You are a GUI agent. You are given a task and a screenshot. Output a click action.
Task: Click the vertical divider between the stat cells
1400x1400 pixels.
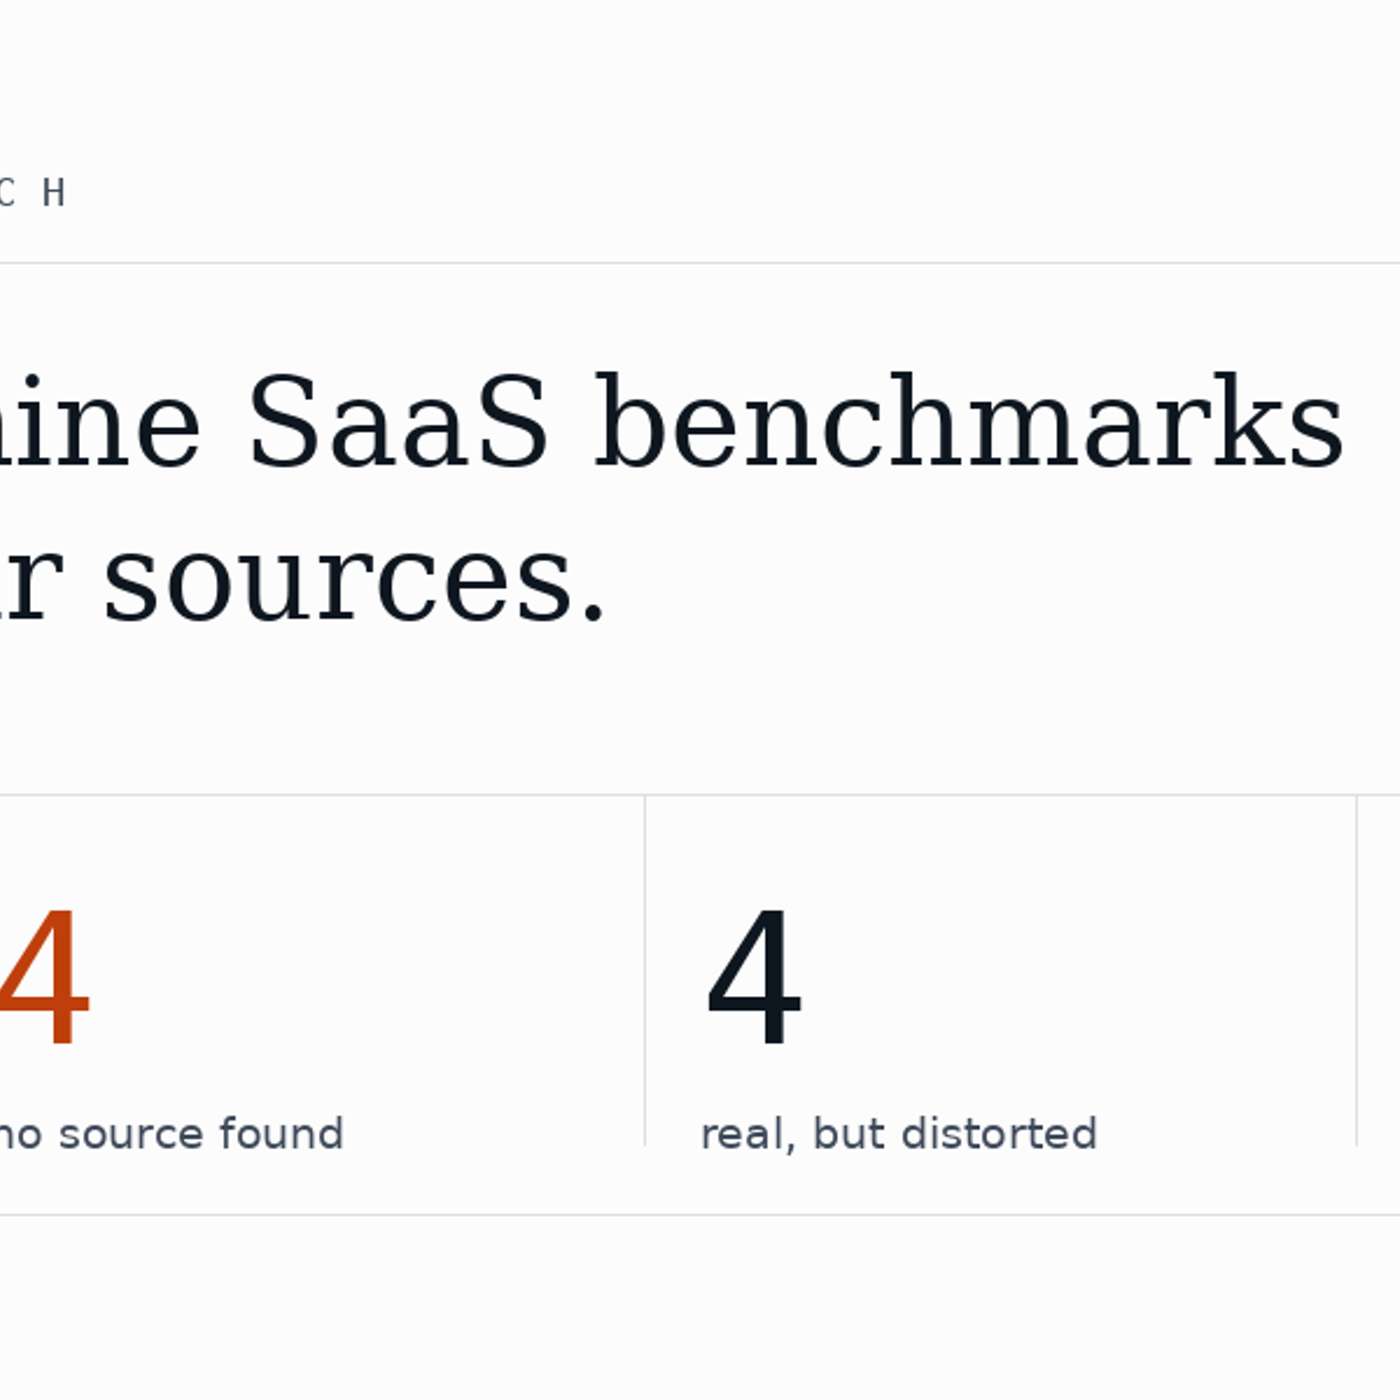coord(645,971)
